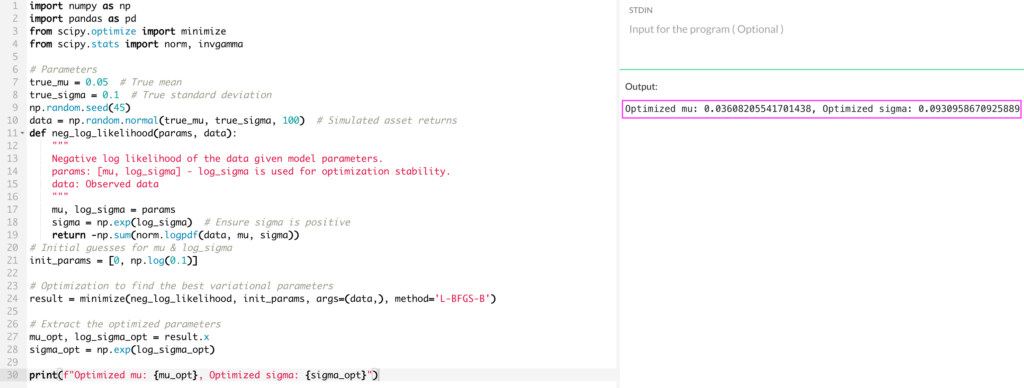Click the sigma_opt = np.exp line

pos(122,349)
